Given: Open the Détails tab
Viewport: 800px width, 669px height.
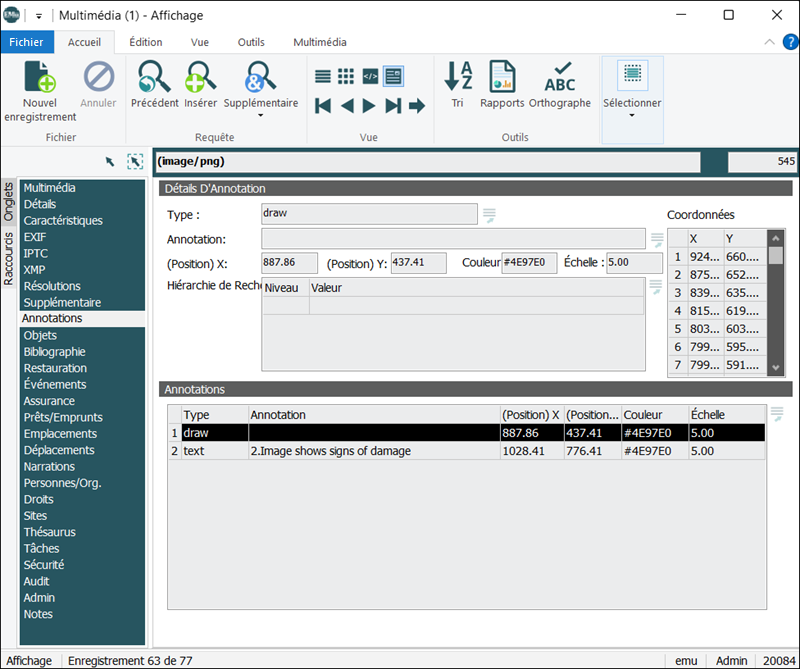Looking at the screenshot, I should (x=82, y=204).
